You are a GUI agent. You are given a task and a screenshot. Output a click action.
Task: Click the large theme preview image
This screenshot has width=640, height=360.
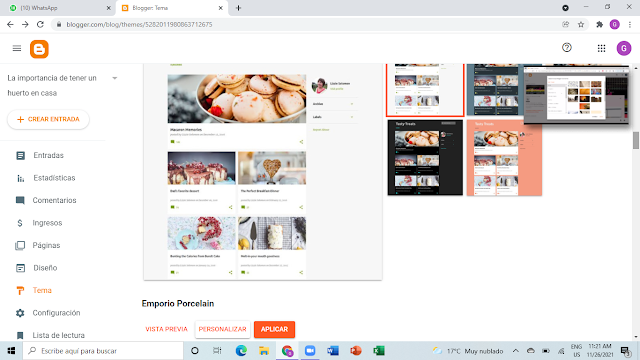pyautogui.click(x=263, y=171)
